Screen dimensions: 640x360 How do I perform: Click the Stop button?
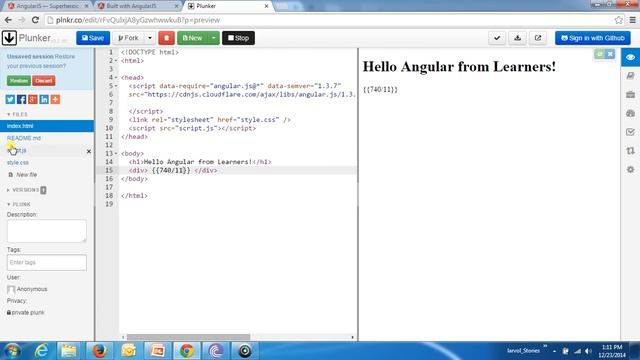(238, 38)
